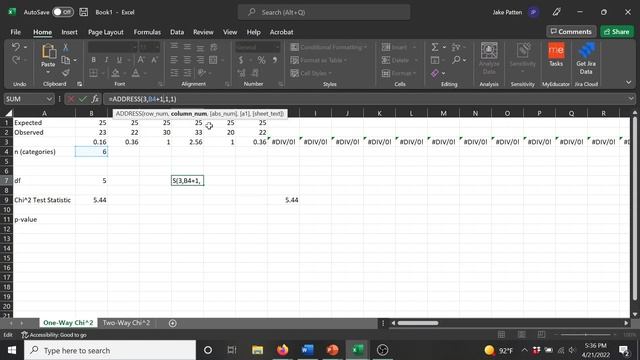640x360 pixels.
Task: Open Conditional Formatting dropdown
Action: coord(329,47)
